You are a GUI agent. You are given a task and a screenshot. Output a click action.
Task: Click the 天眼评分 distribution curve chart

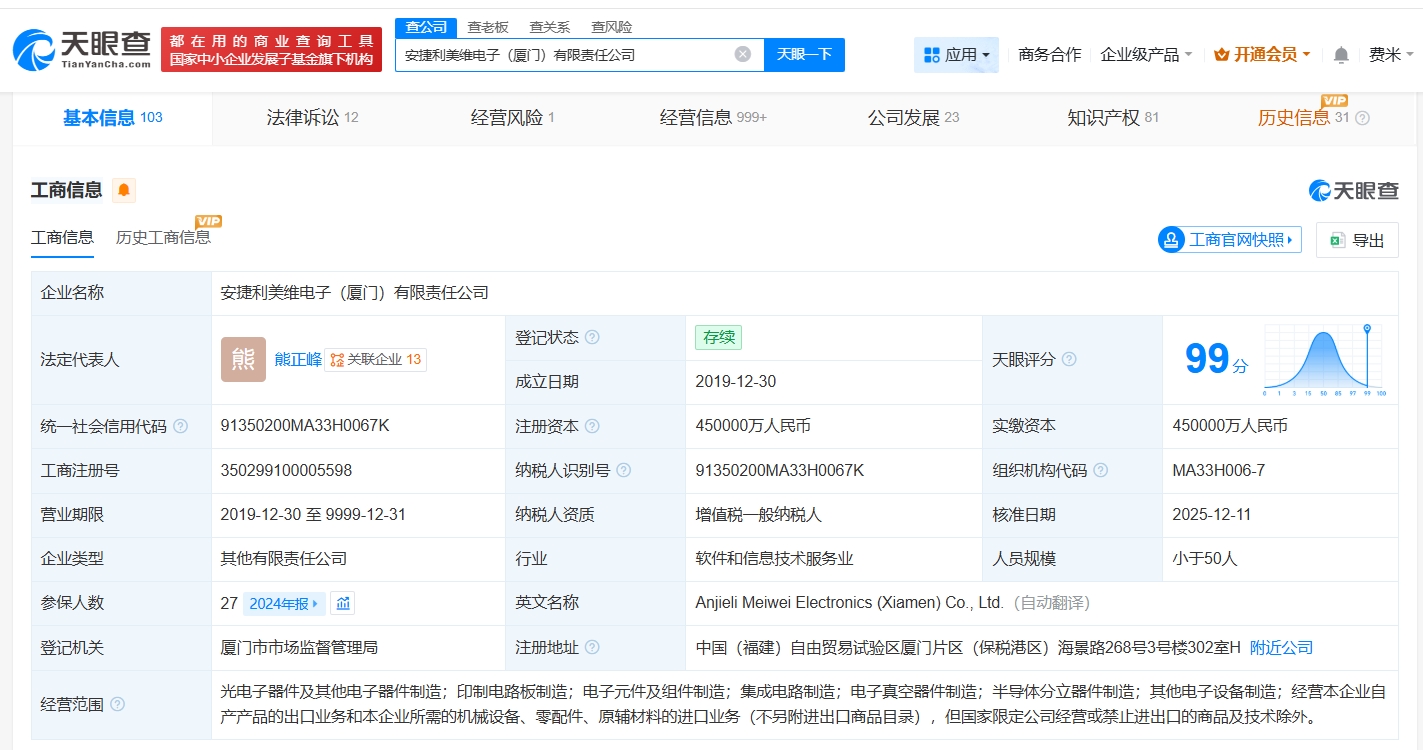pyautogui.click(x=1323, y=359)
